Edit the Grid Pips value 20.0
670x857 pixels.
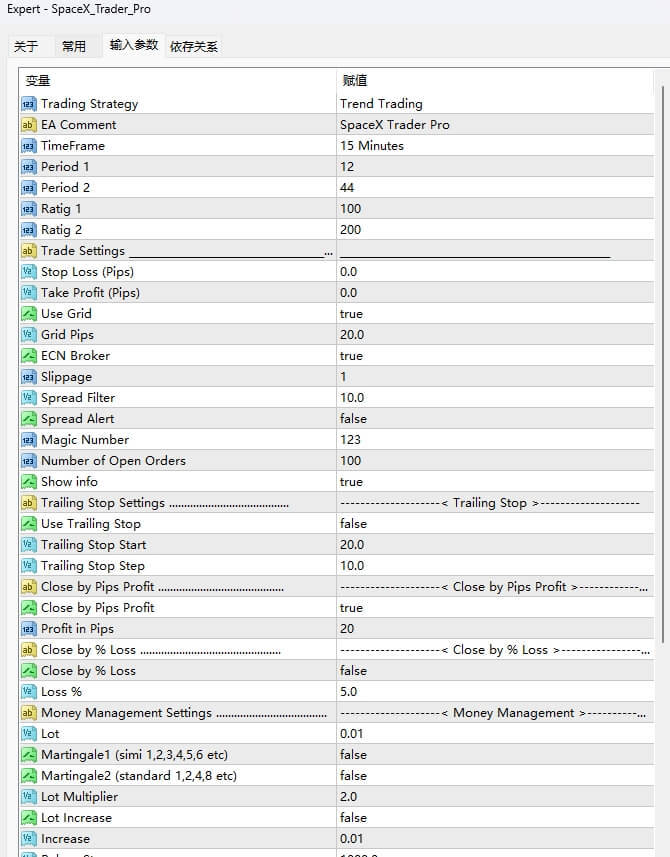coord(354,335)
